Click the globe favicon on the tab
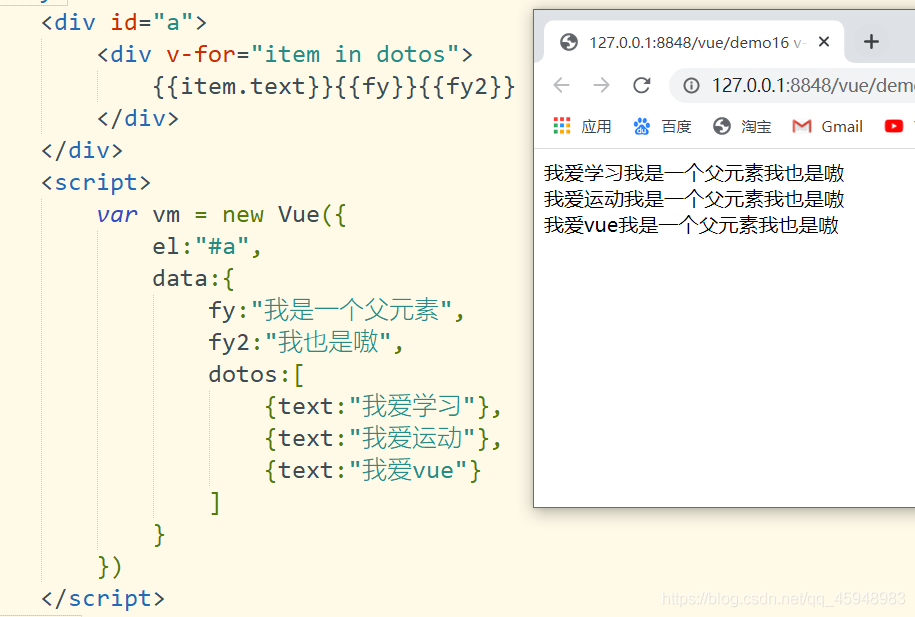915x617 pixels. coord(568,42)
